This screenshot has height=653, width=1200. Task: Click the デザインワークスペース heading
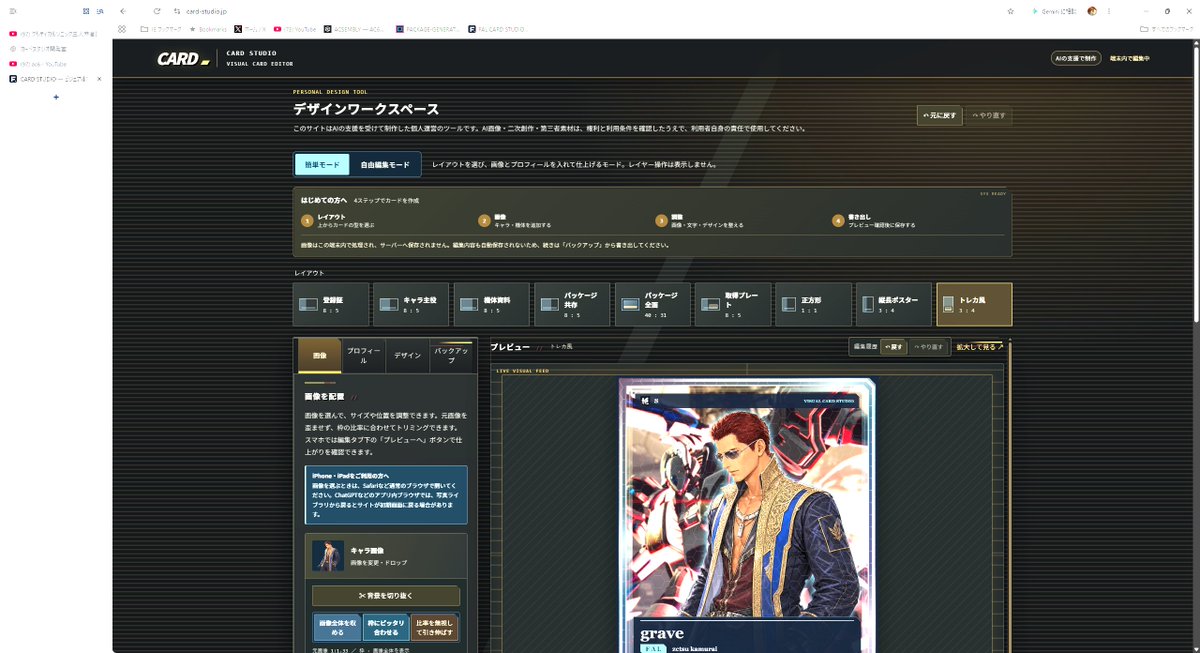(366, 109)
